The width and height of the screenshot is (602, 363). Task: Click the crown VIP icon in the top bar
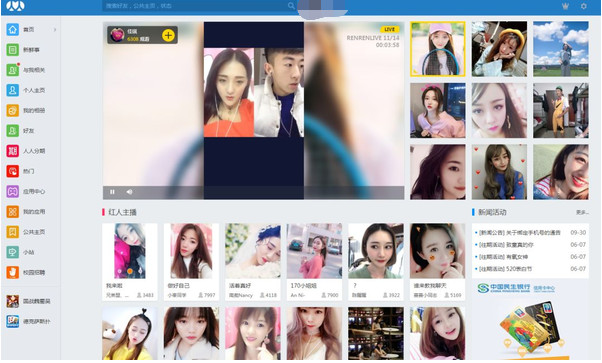click(x=565, y=6)
